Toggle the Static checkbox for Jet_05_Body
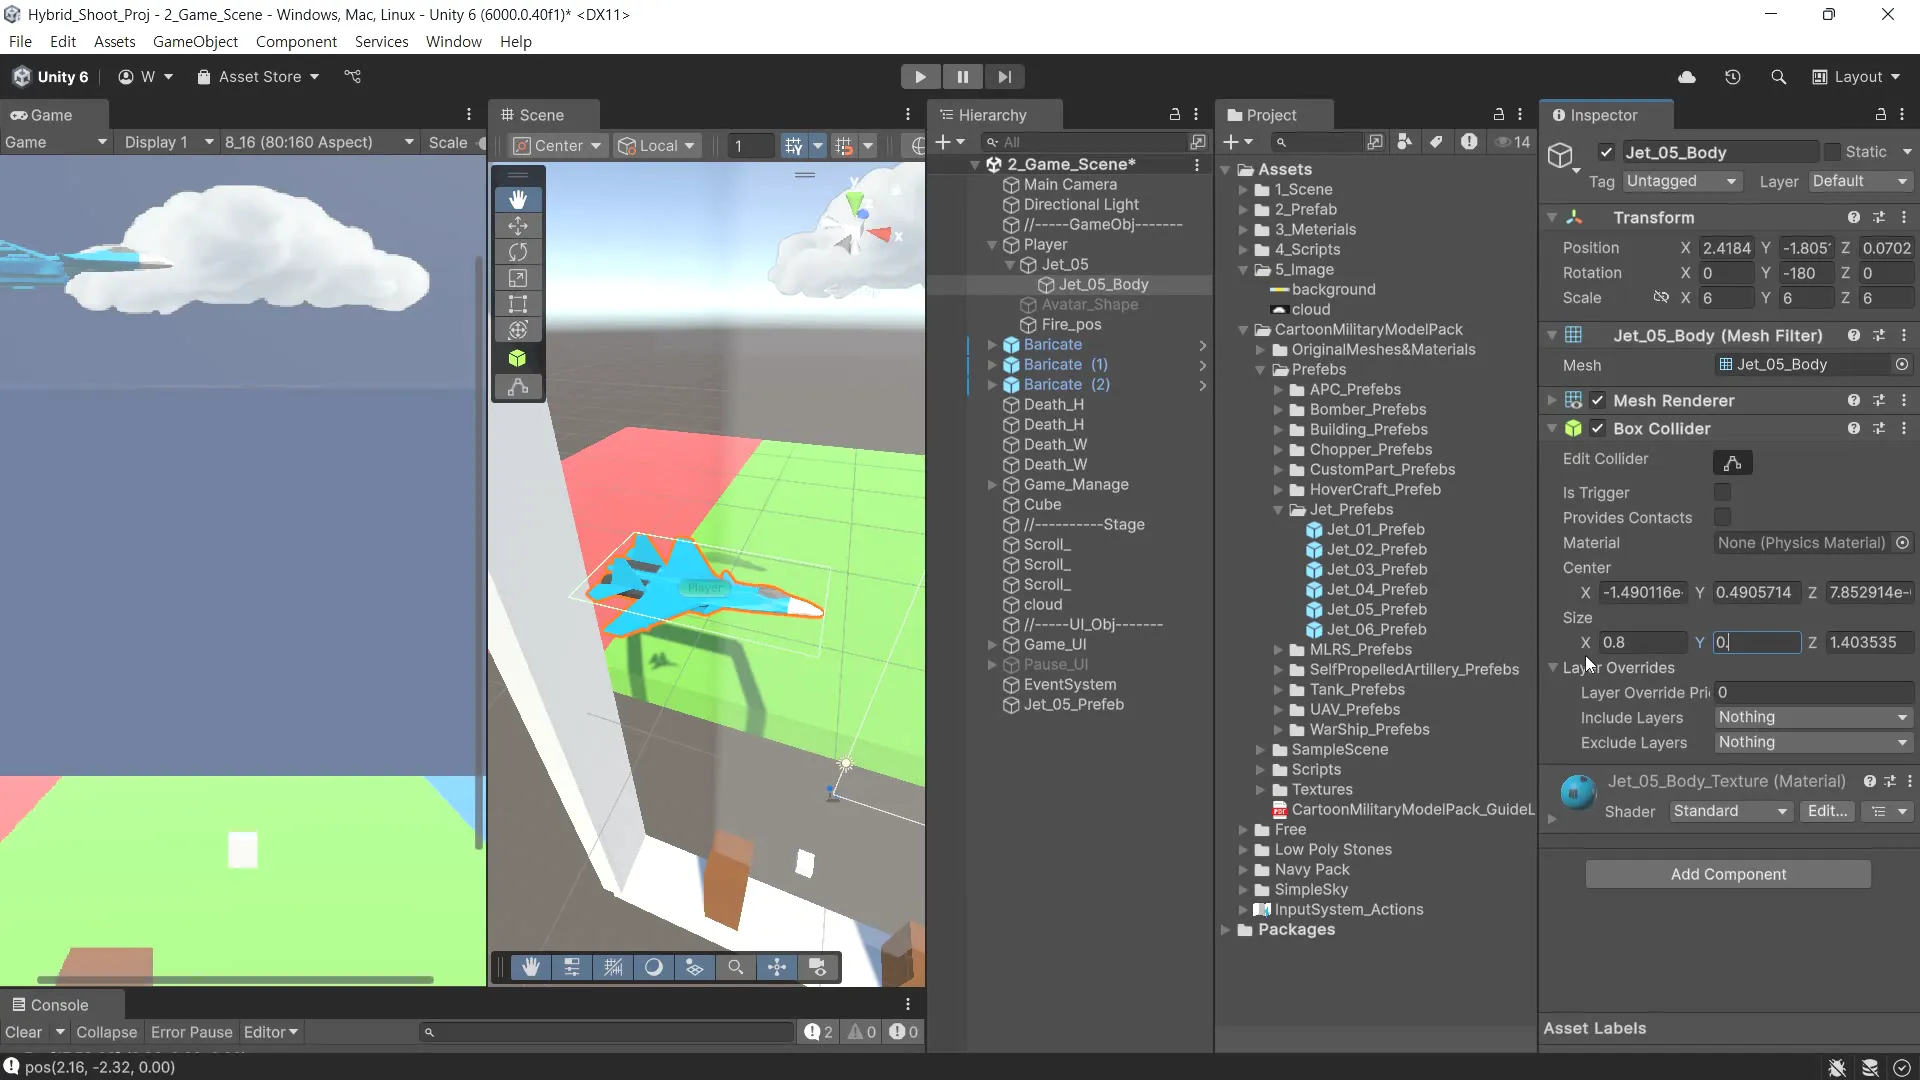1920x1080 pixels. [1832, 152]
